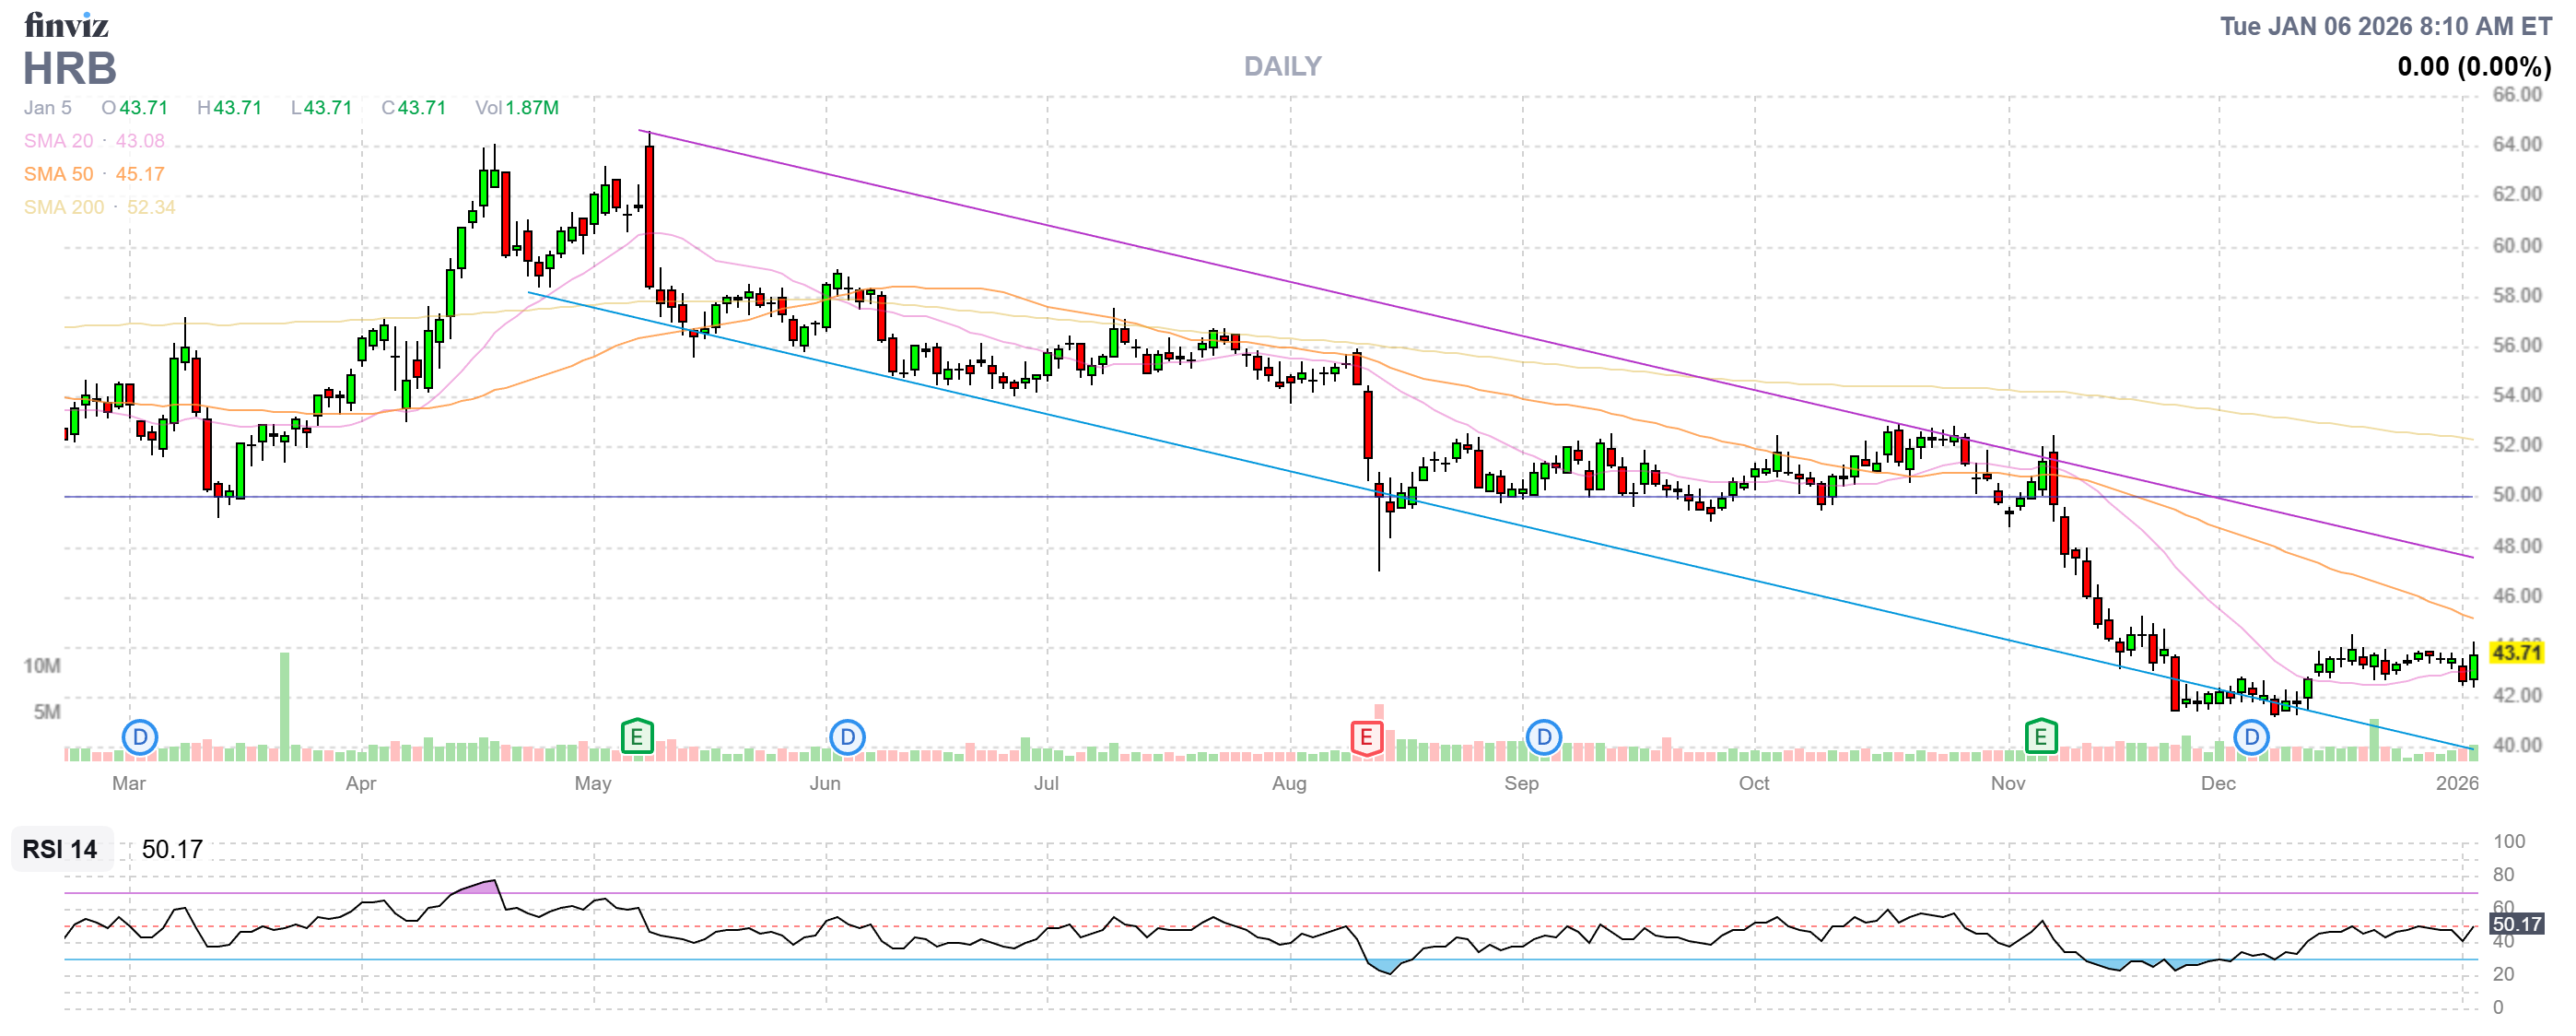Click the 0.00 (0.00%) change value
Viewport: 2576px width, 1036px height.
coord(2473,67)
